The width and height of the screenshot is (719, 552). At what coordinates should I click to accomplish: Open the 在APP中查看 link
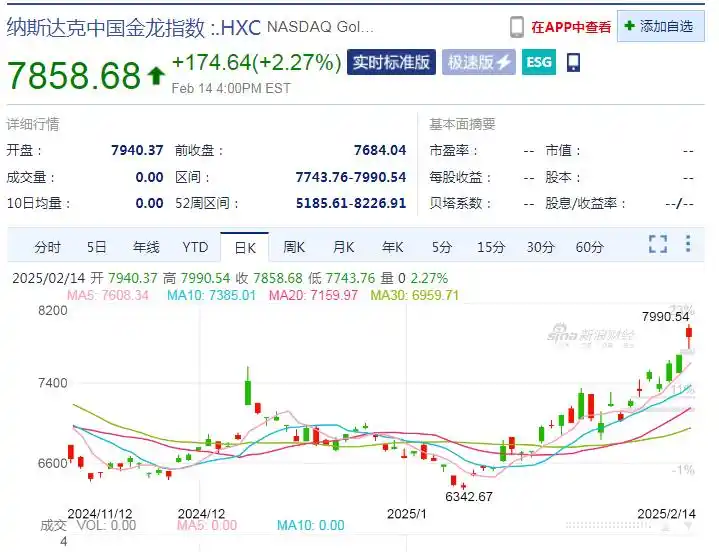coord(571,27)
